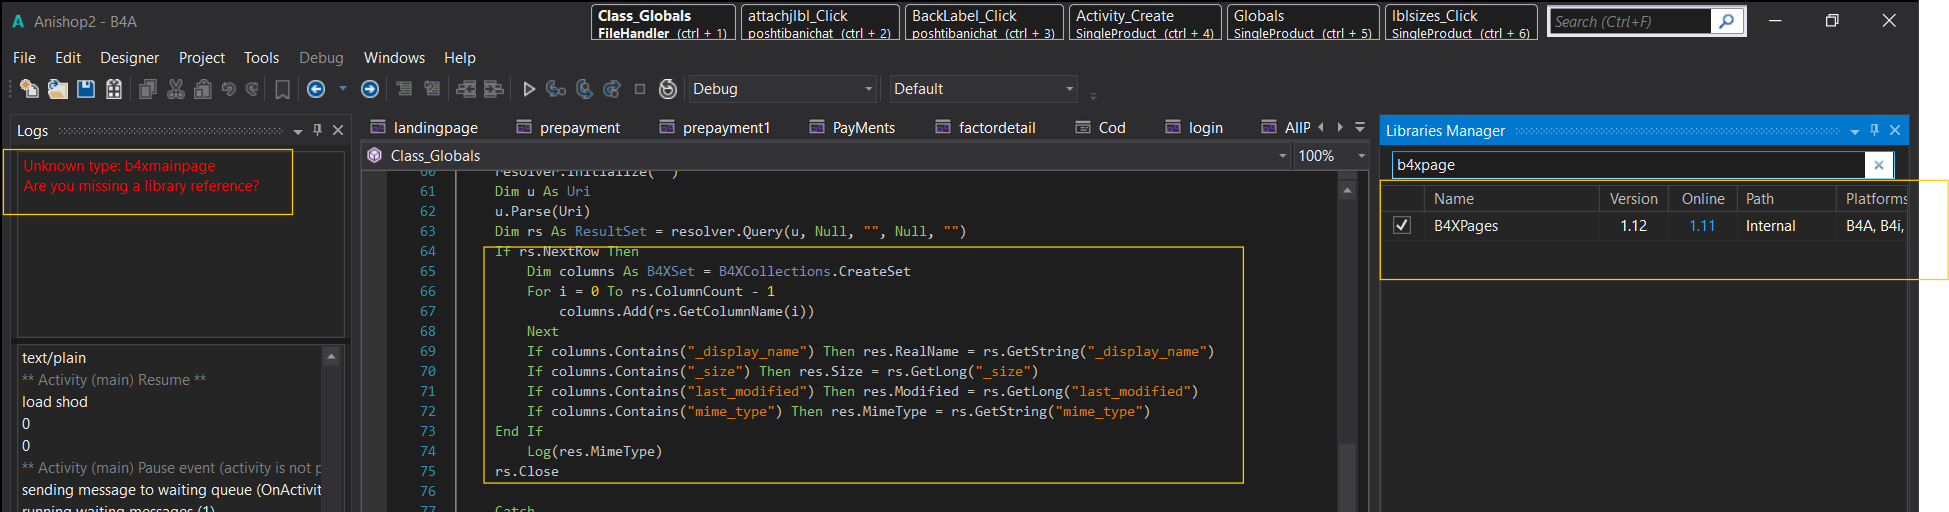1949x512 pixels.
Task: Click the open folder toolbar icon
Action: point(58,89)
